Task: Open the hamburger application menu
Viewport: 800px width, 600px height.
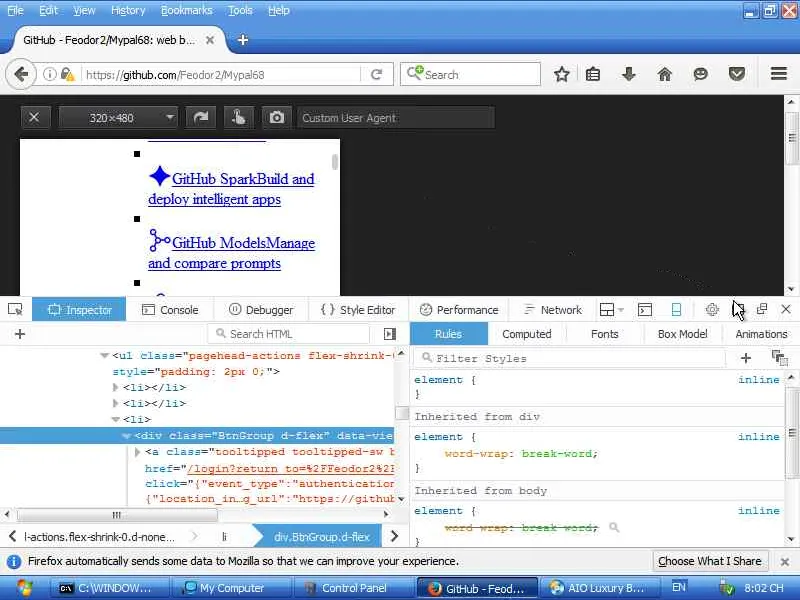Action: [779, 74]
